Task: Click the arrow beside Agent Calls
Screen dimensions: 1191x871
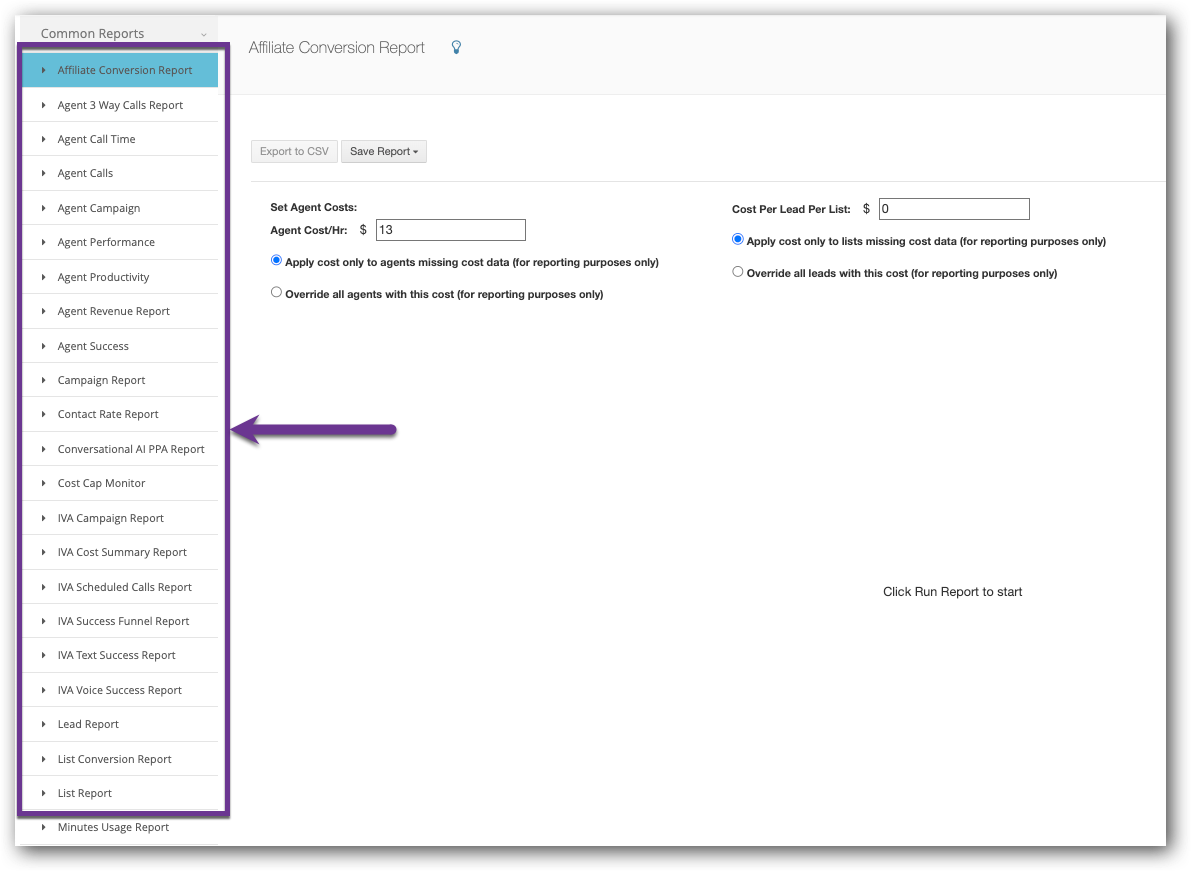Action: click(43, 173)
